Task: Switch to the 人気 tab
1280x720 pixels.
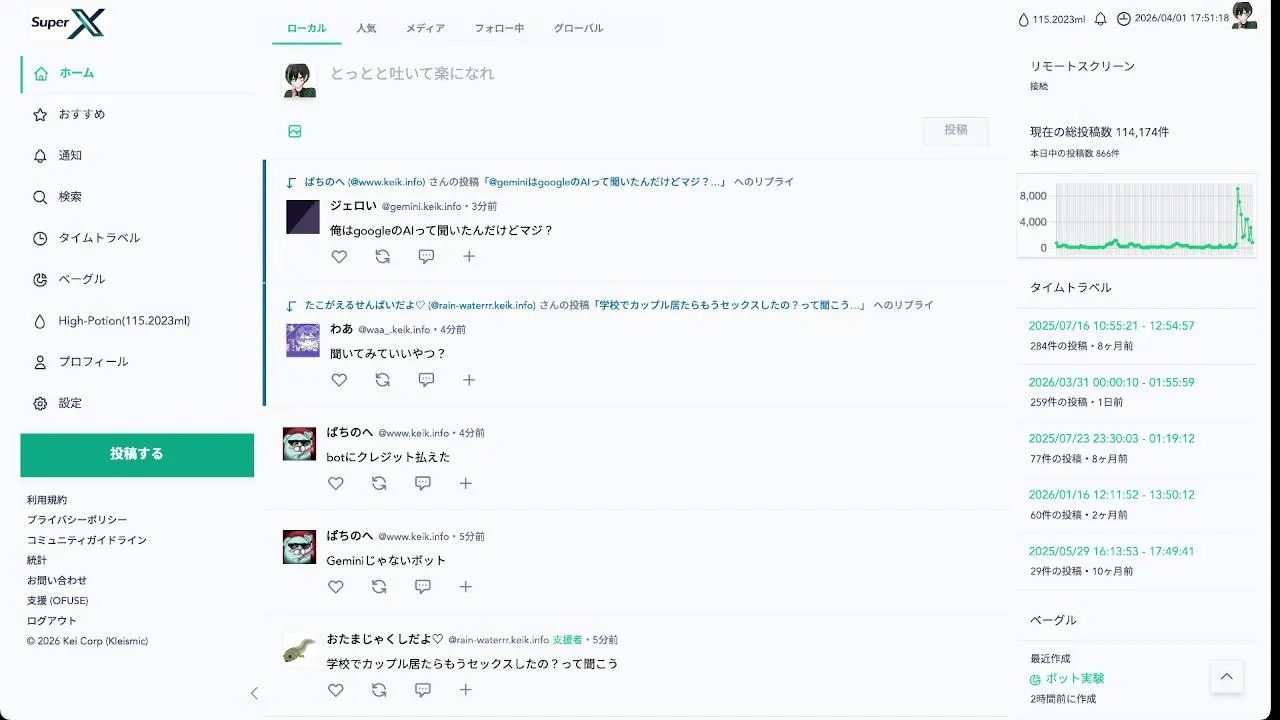Action: 366,28
